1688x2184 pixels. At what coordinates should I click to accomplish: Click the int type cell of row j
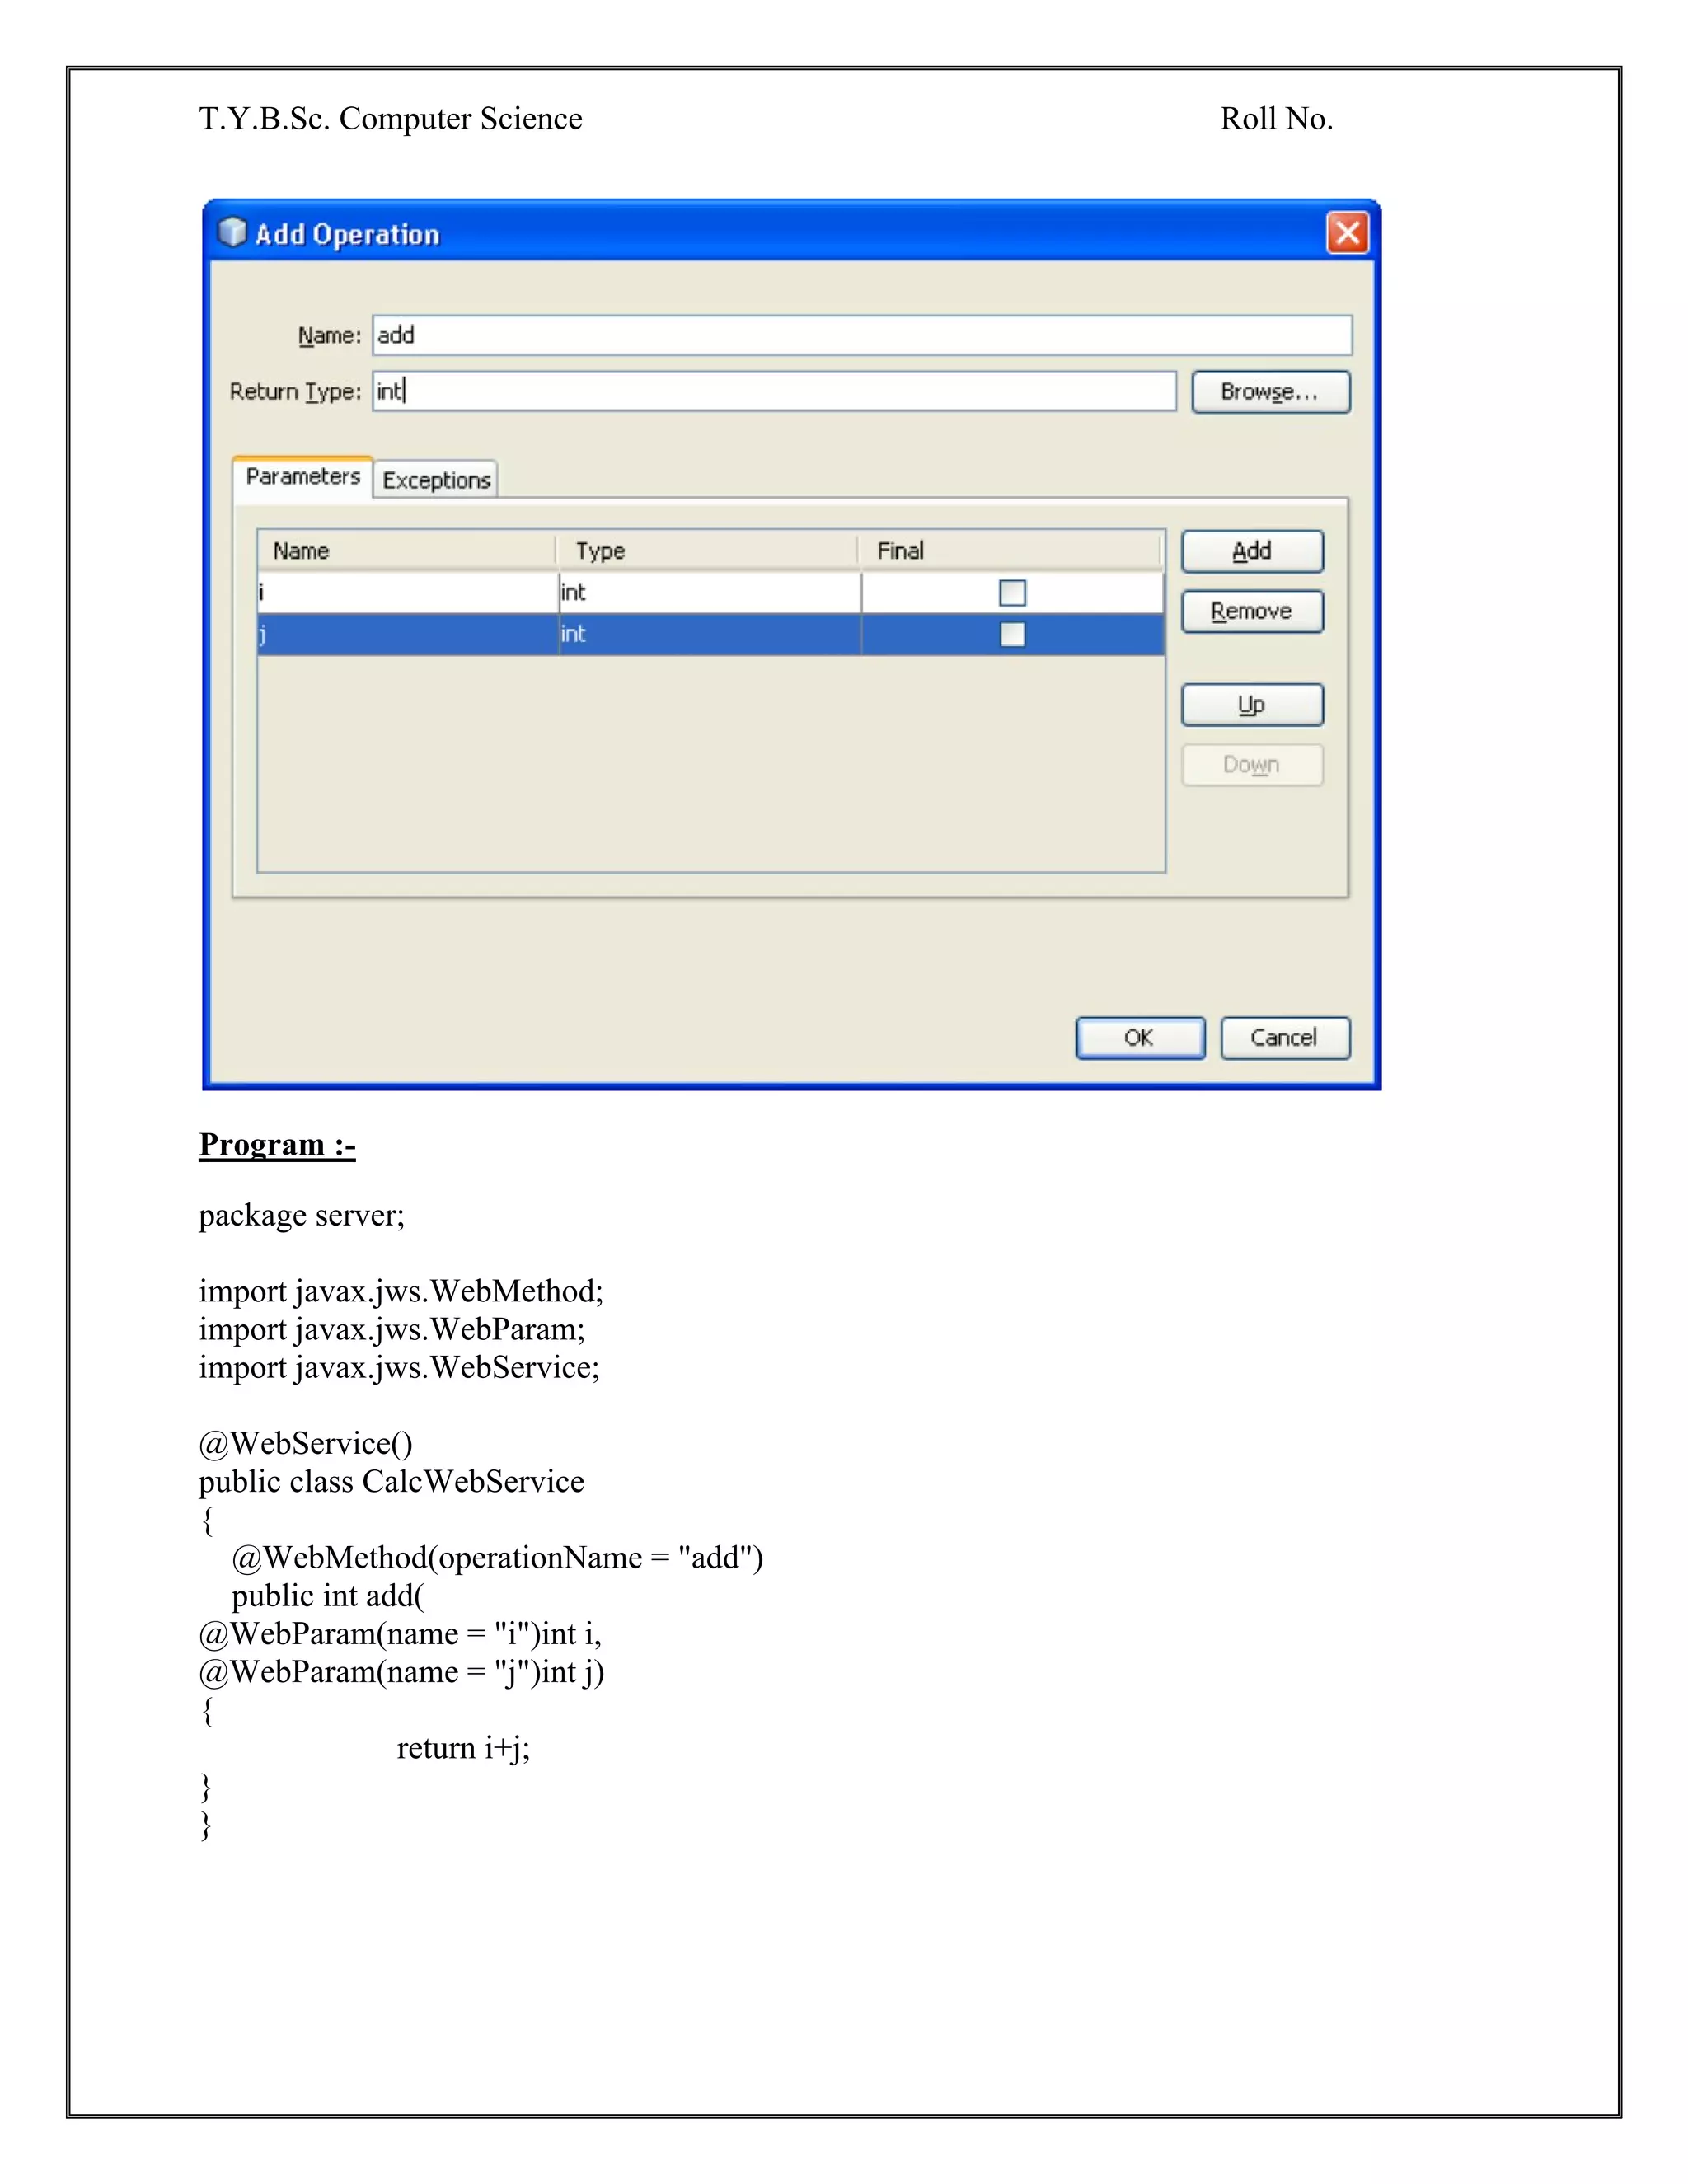(707, 635)
